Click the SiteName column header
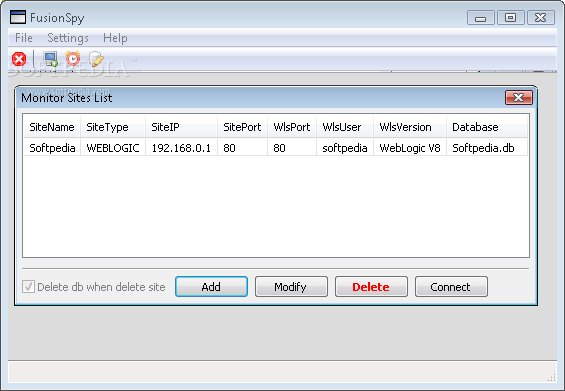Viewport: 565px width, 391px height. coord(52,127)
